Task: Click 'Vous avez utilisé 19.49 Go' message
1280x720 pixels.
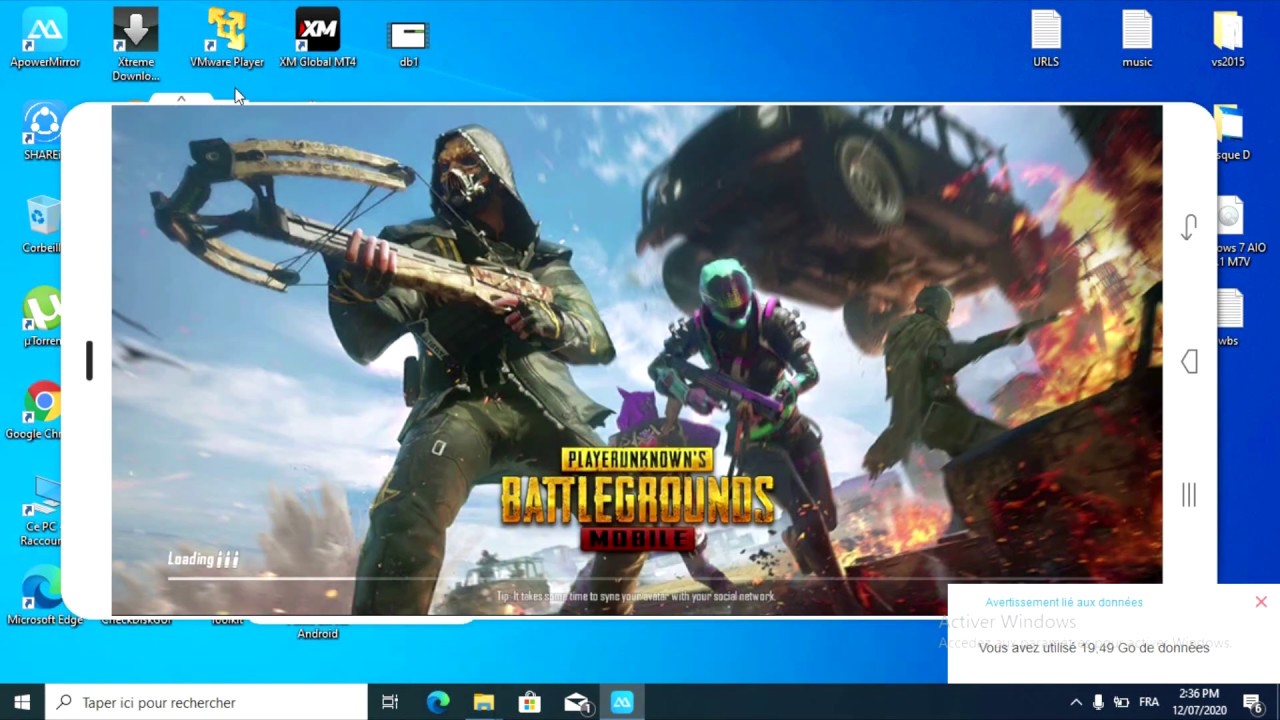Action: pos(1094,648)
